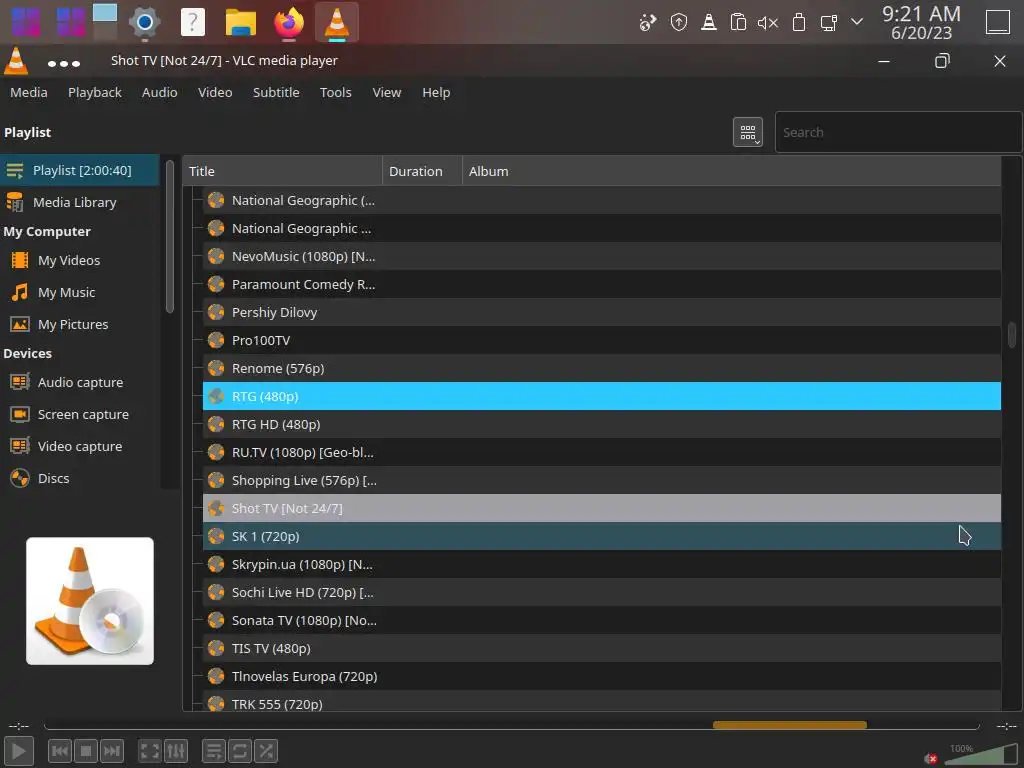Select Renome (576p) entry
This screenshot has width=1024, height=768.
click(601, 368)
